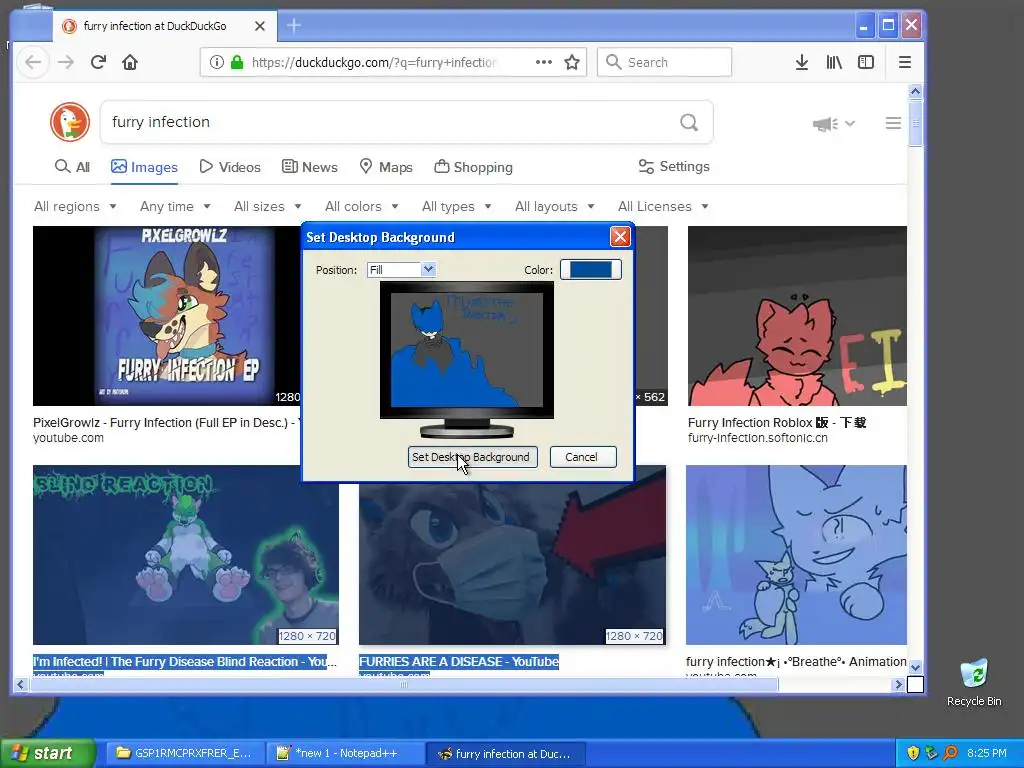Image resolution: width=1024 pixels, height=768 pixels.
Task: Click the Firefox Search box
Action: click(664, 62)
